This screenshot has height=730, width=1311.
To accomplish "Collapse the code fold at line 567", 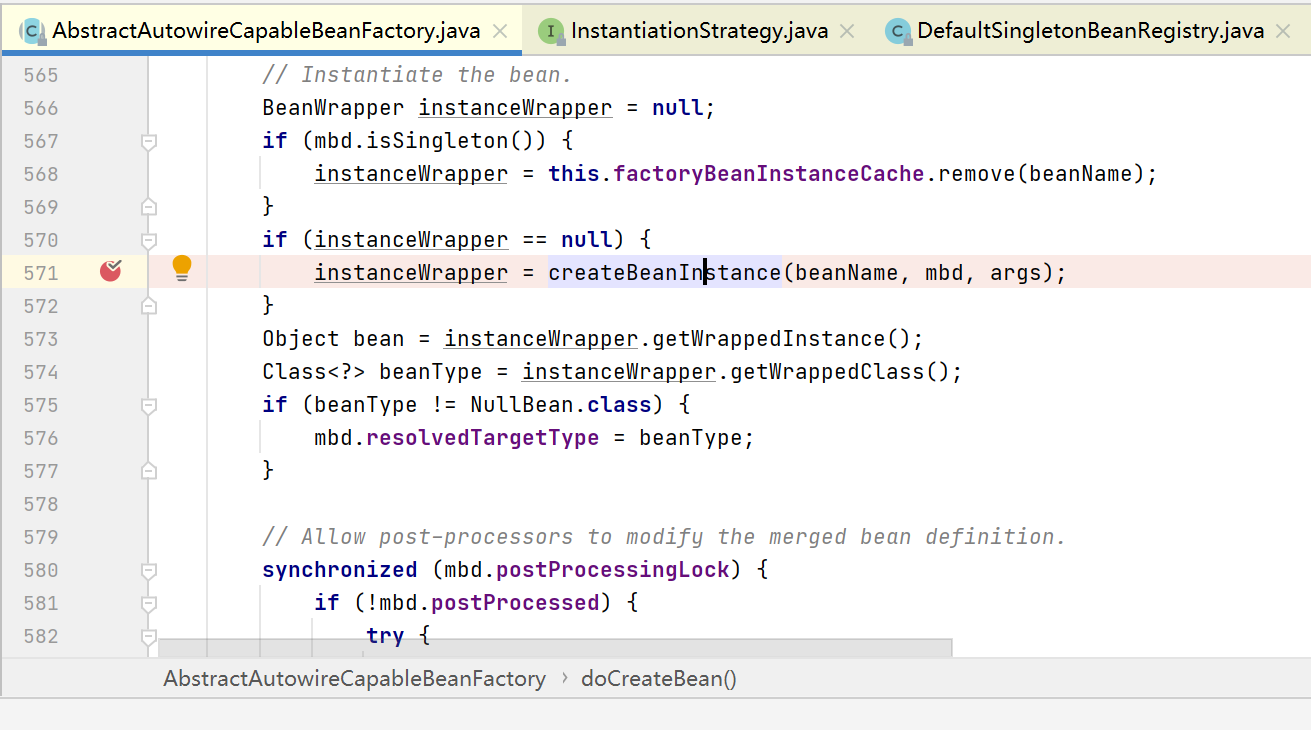I will point(148,142).
